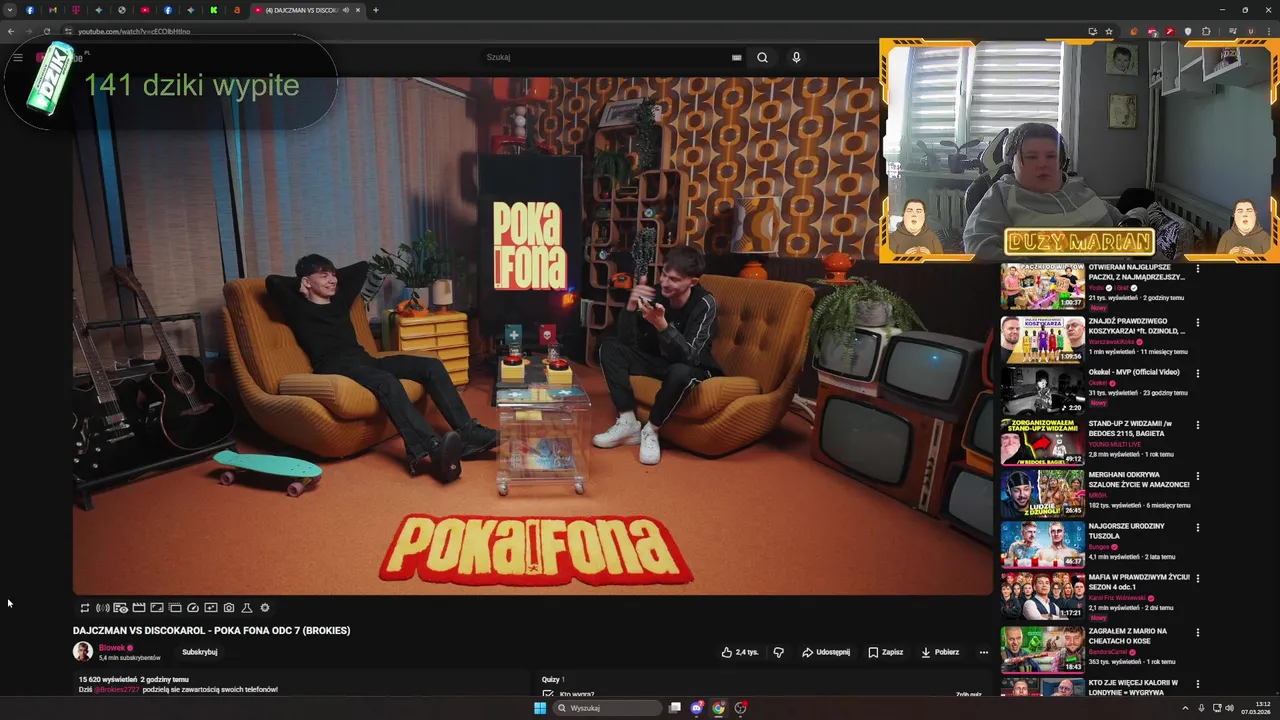Switch to the Gmail tab
The width and height of the screenshot is (1280, 720).
[x=53, y=10]
